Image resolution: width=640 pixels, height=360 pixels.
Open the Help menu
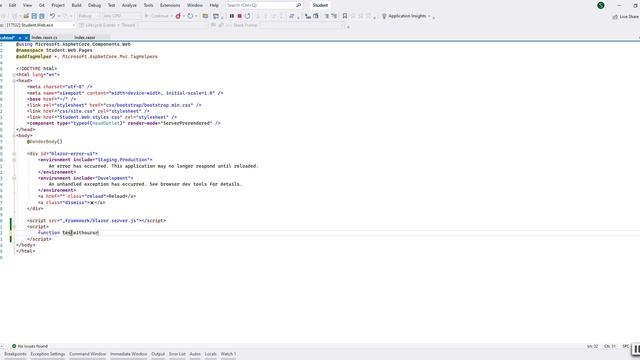[214, 5]
